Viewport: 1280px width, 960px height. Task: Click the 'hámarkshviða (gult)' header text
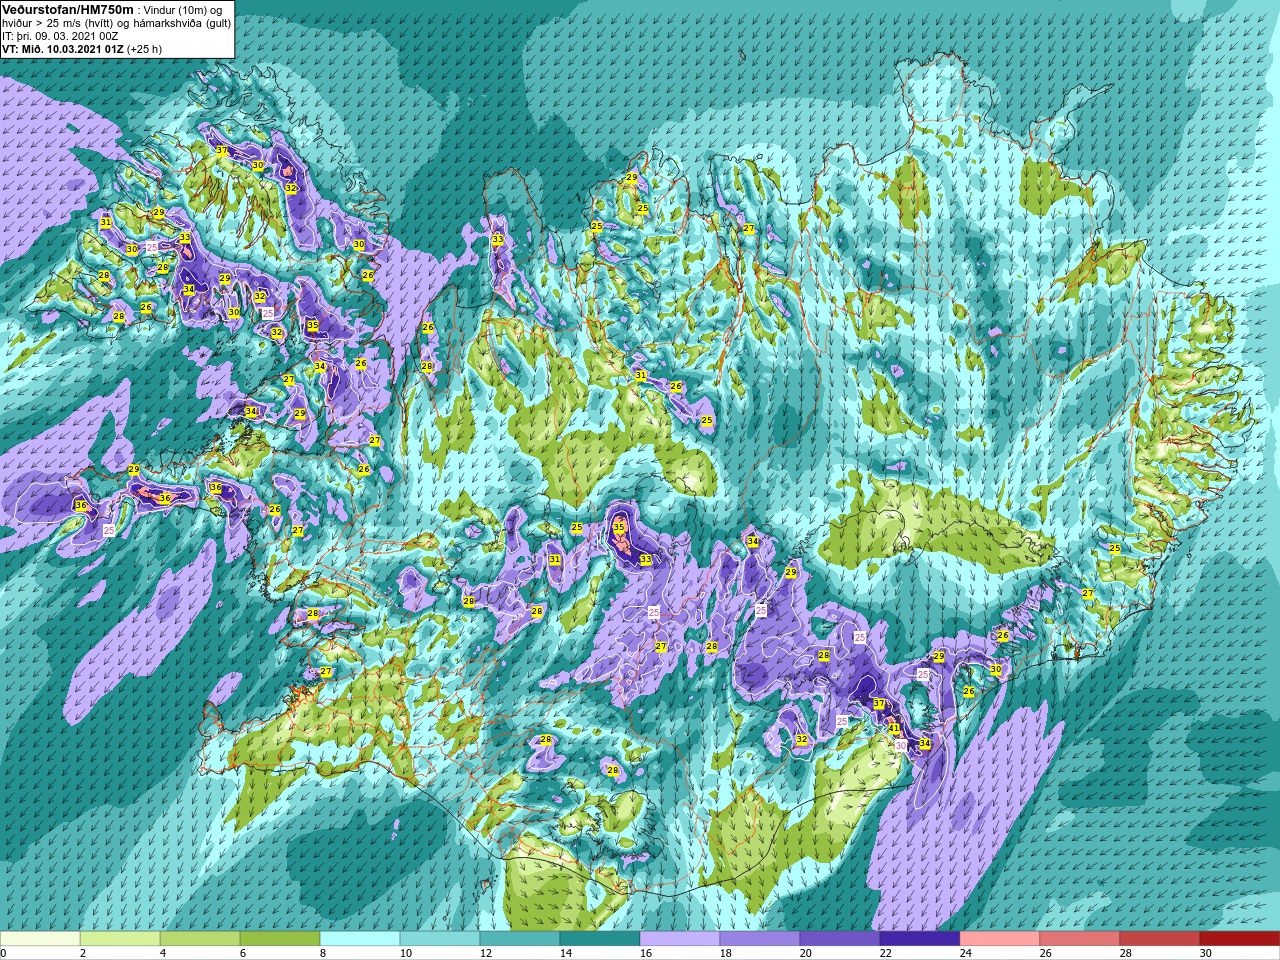point(182,23)
